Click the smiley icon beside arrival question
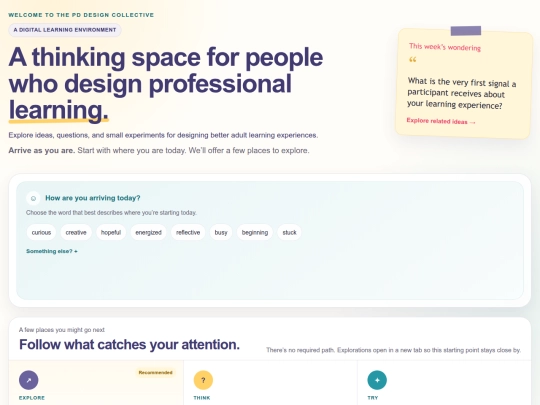Viewport: 540px width, 405px height. (33, 198)
